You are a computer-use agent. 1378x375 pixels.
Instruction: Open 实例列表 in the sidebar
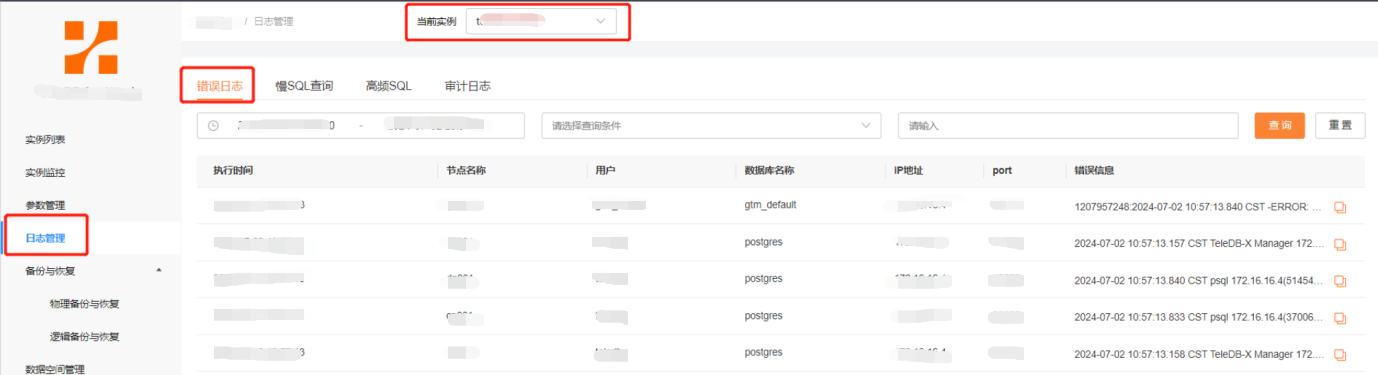click(x=45, y=140)
